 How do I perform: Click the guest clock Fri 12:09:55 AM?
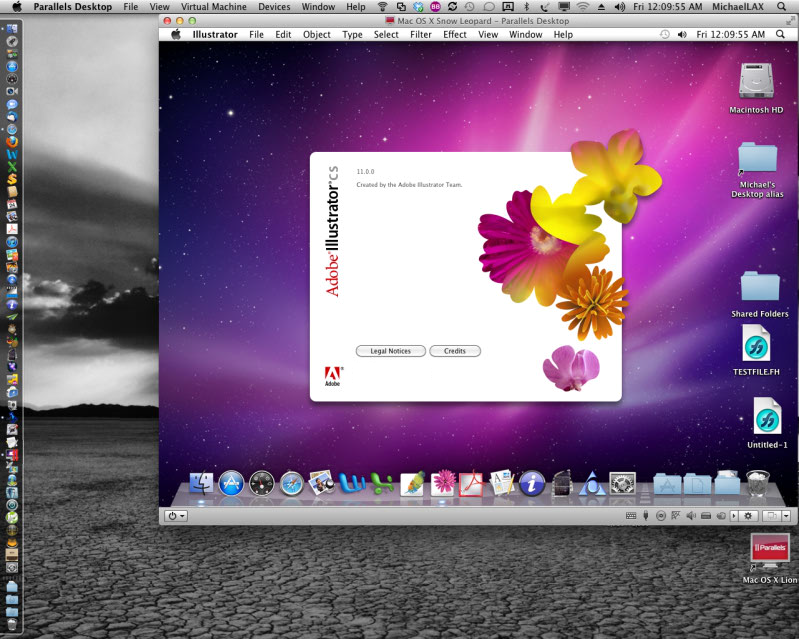(x=730, y=34)
